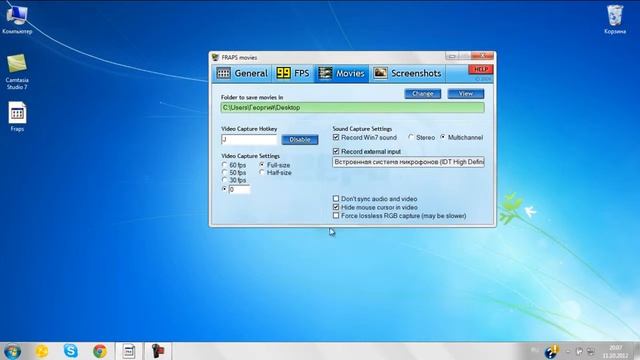This screenshot has width=640, height=360.
Task: Click the Camtasia recorder taskbar button
Action: (x=158, y=351)
